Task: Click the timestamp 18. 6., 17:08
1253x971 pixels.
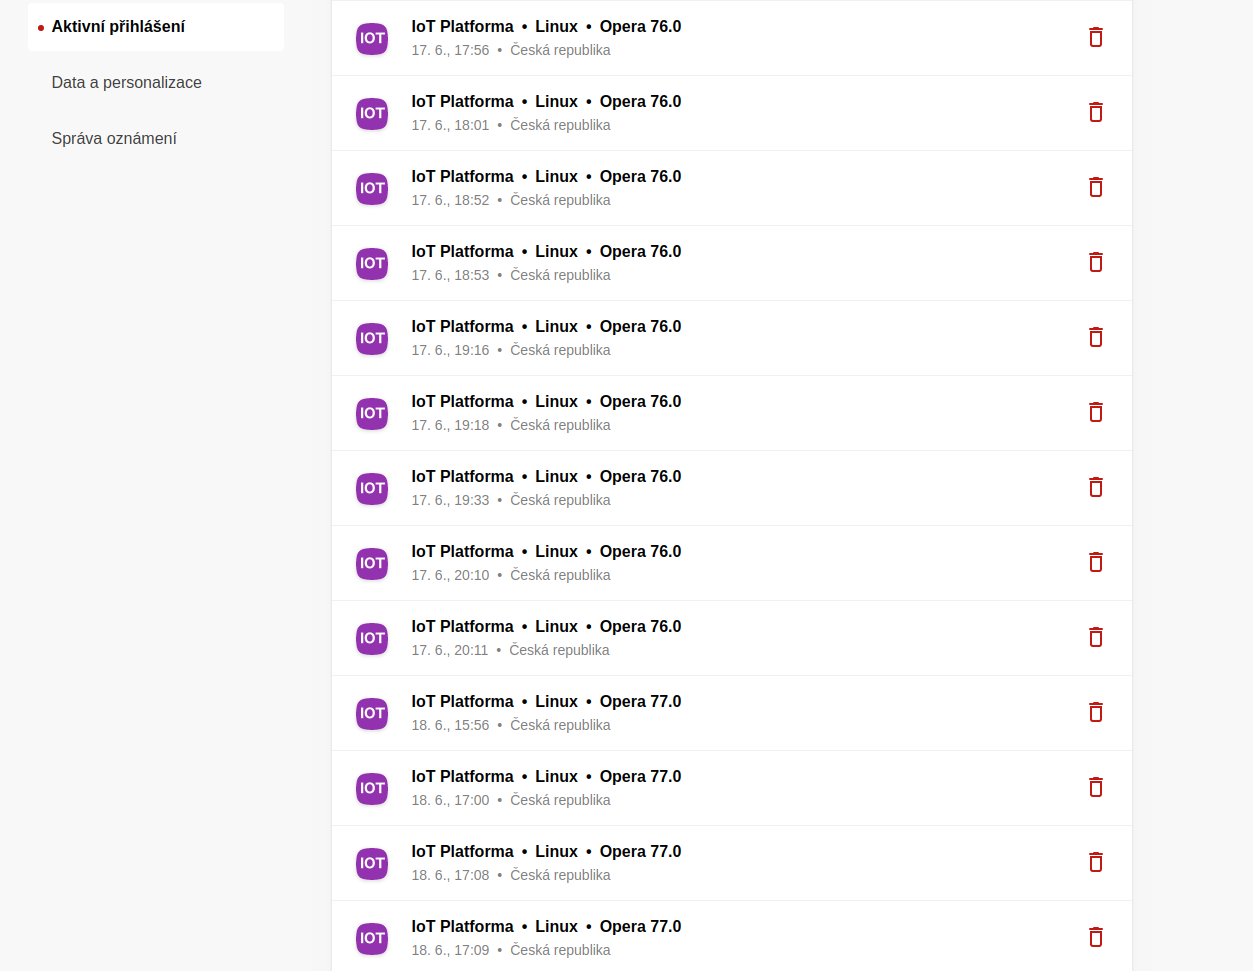Action: 450,875
